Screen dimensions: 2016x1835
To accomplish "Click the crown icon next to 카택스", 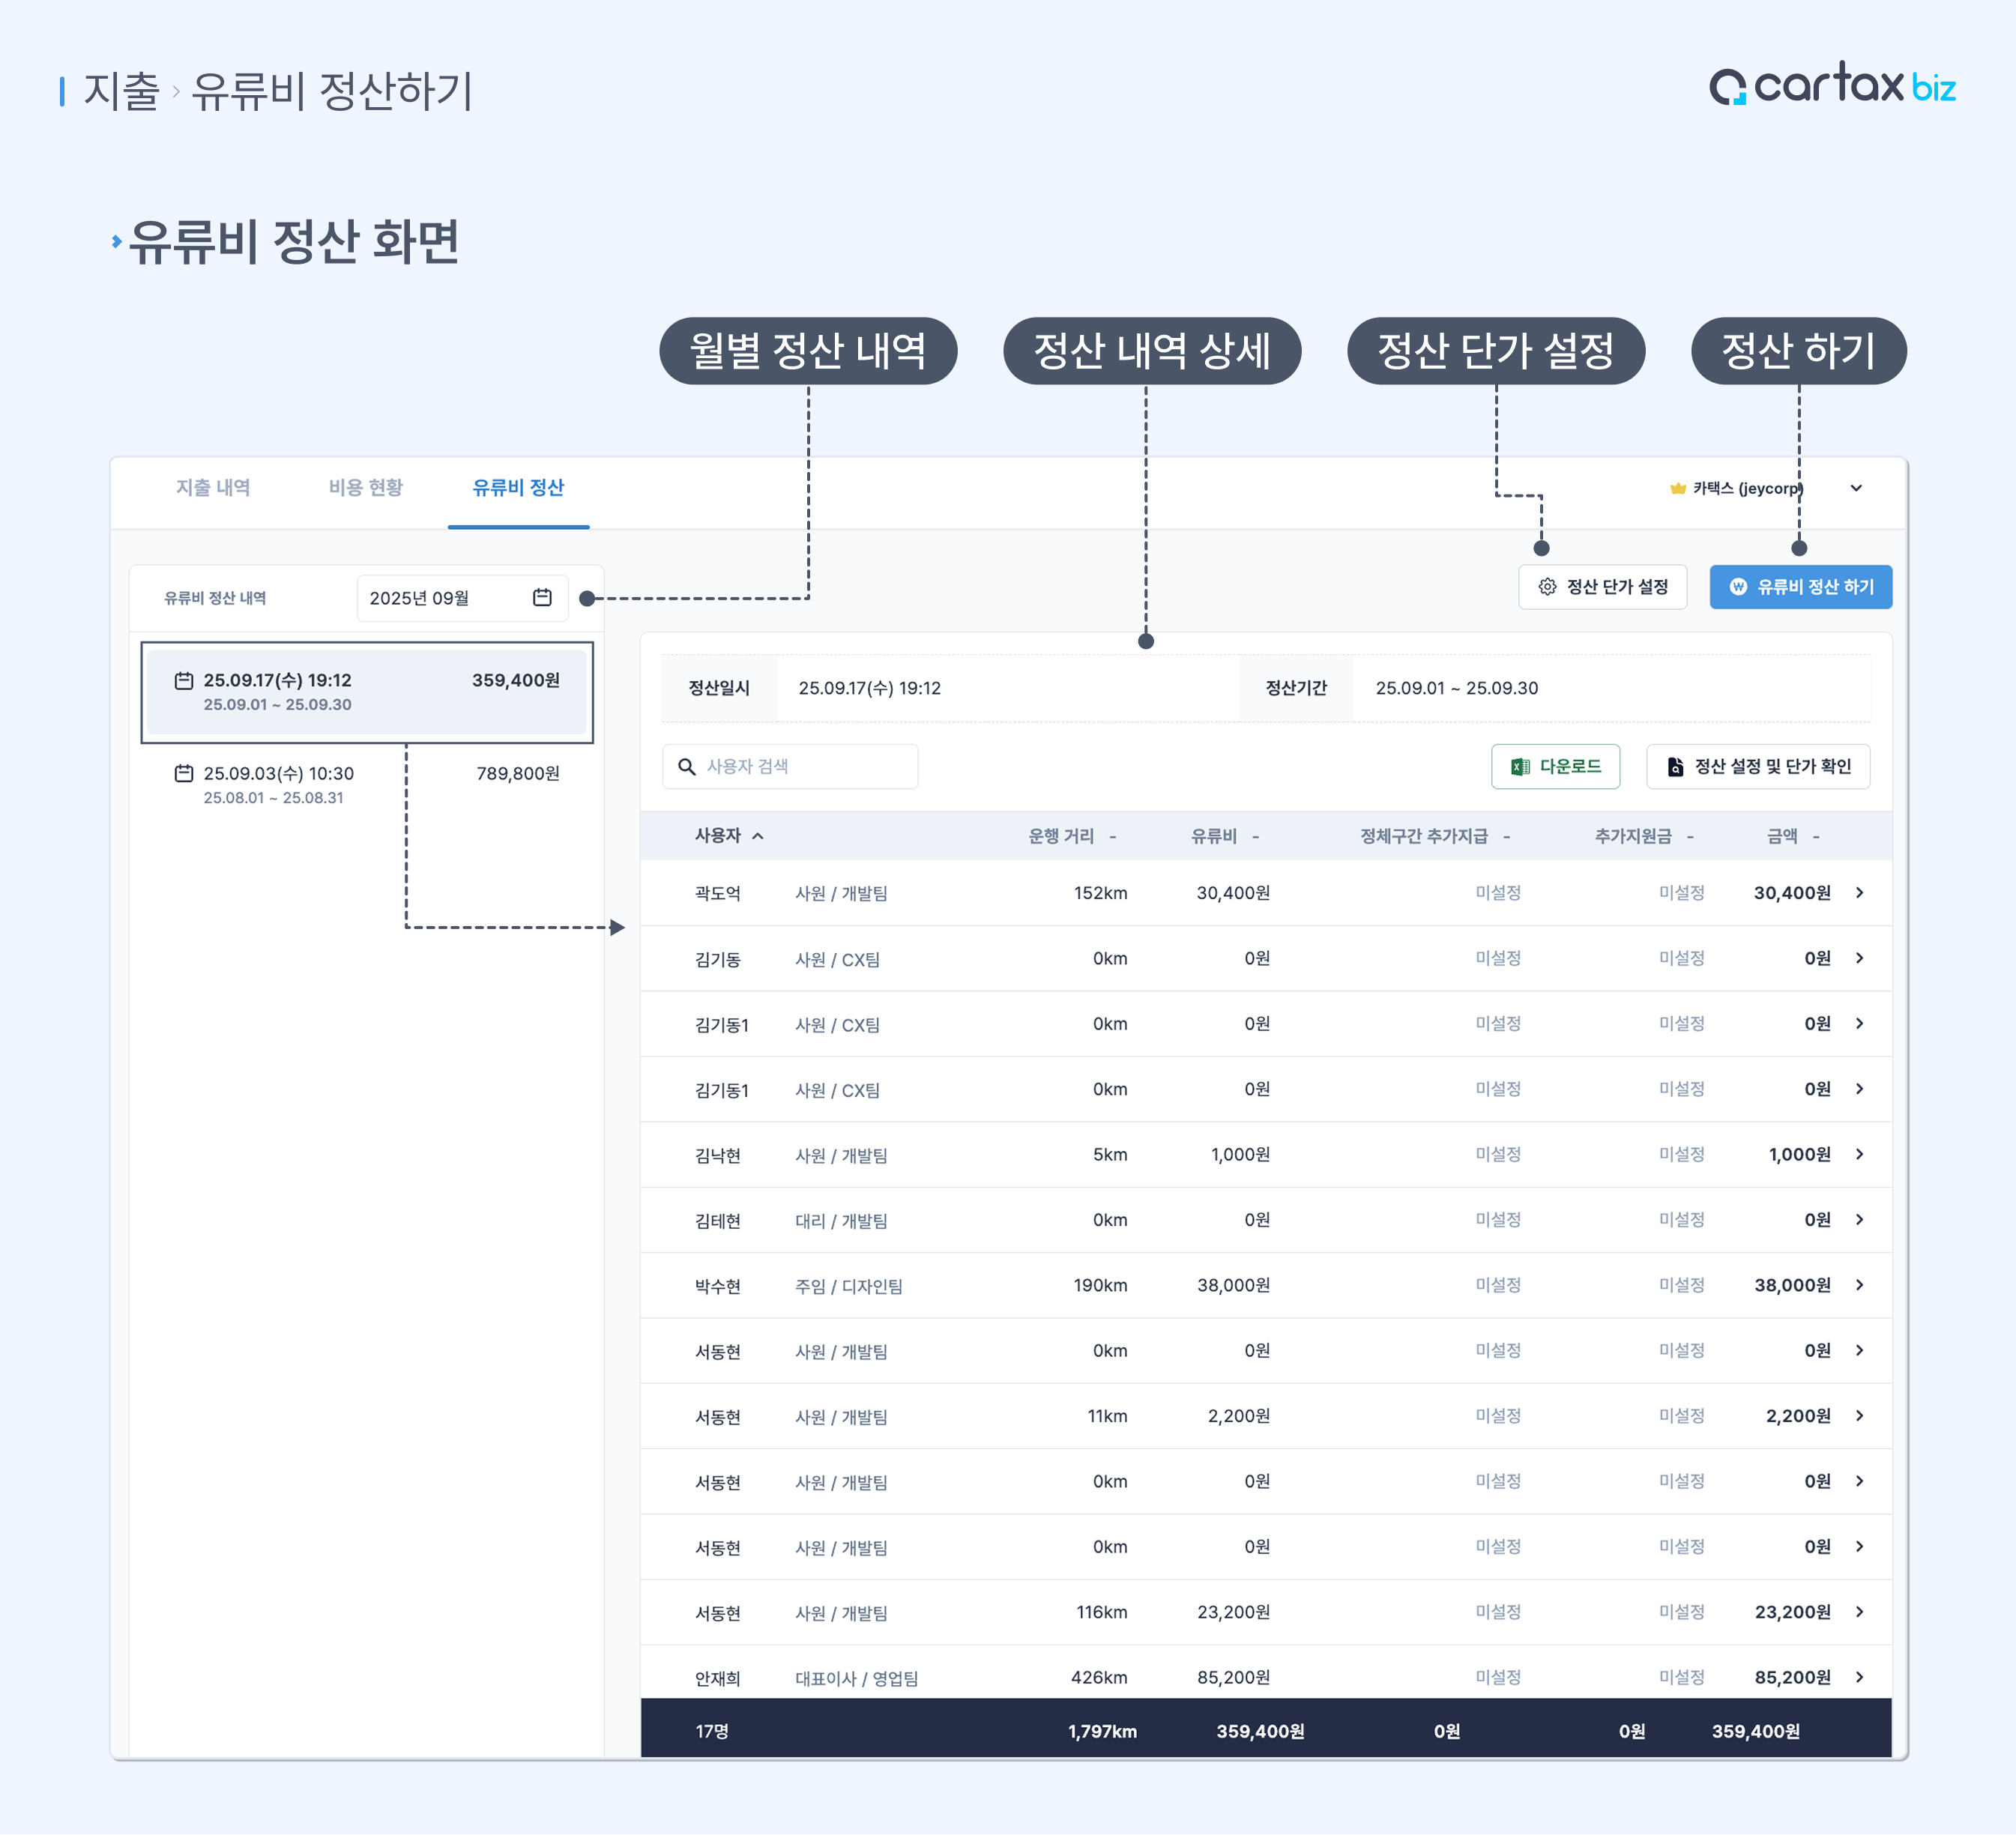I will click(1677, 488).
